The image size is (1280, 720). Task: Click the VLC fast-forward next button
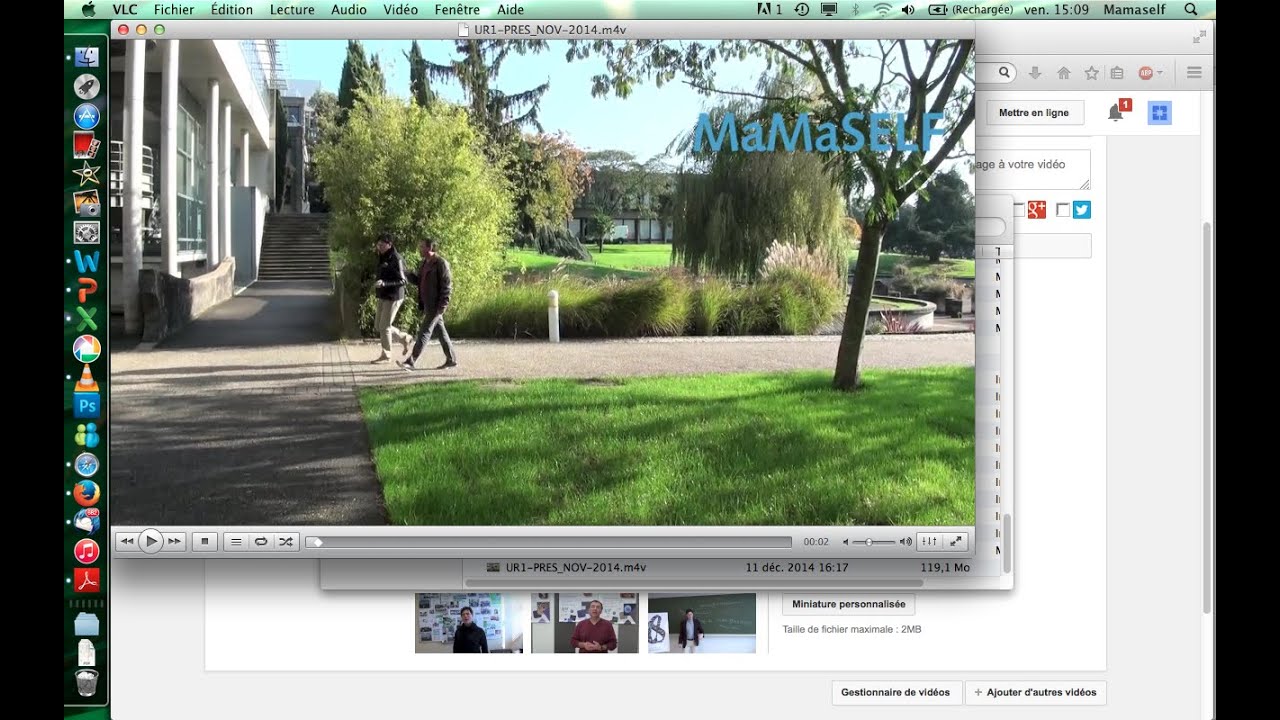[x=174, y=541]
